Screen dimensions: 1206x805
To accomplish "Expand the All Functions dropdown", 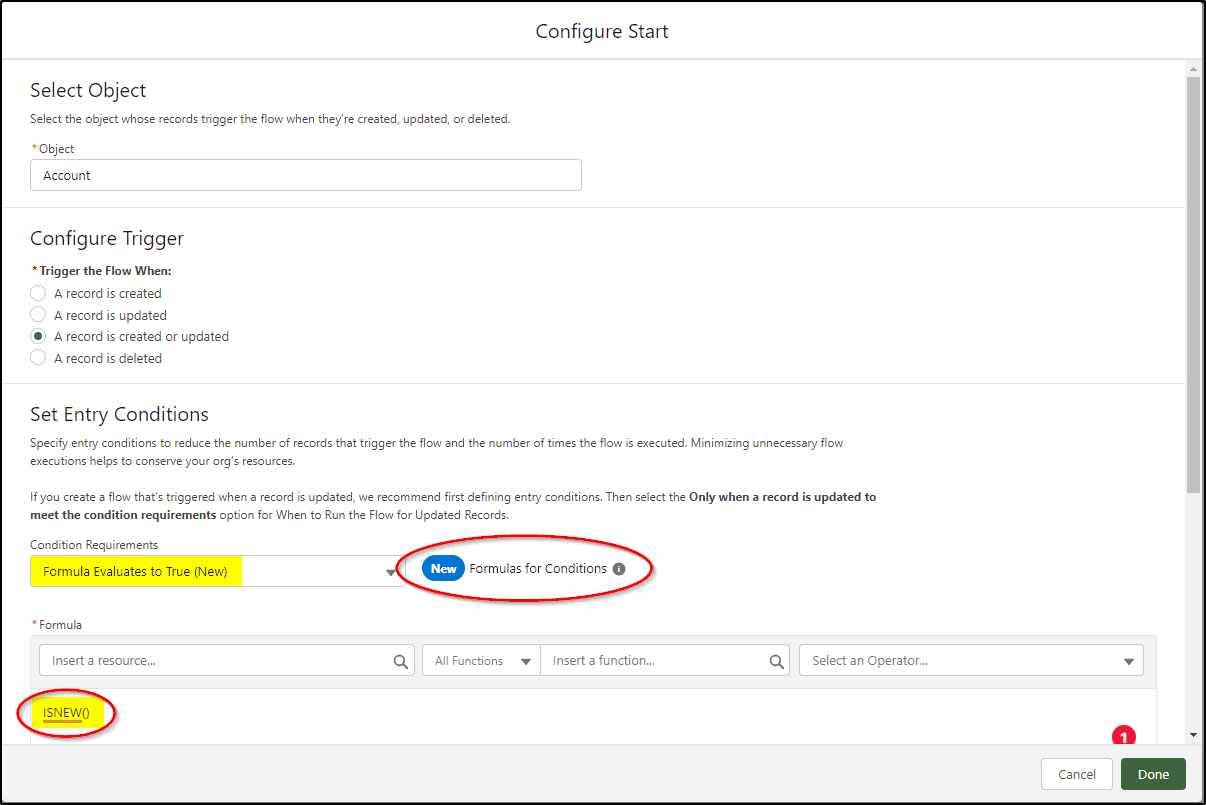I will (x=481, y=661).
